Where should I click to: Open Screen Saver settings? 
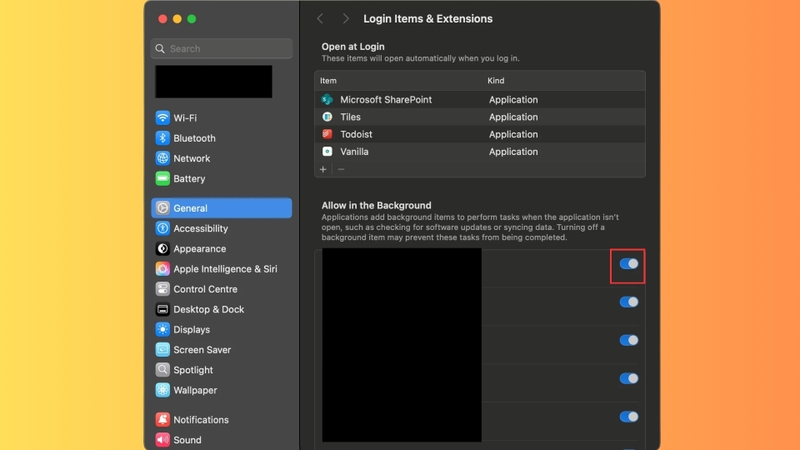(x=221, y=349)
